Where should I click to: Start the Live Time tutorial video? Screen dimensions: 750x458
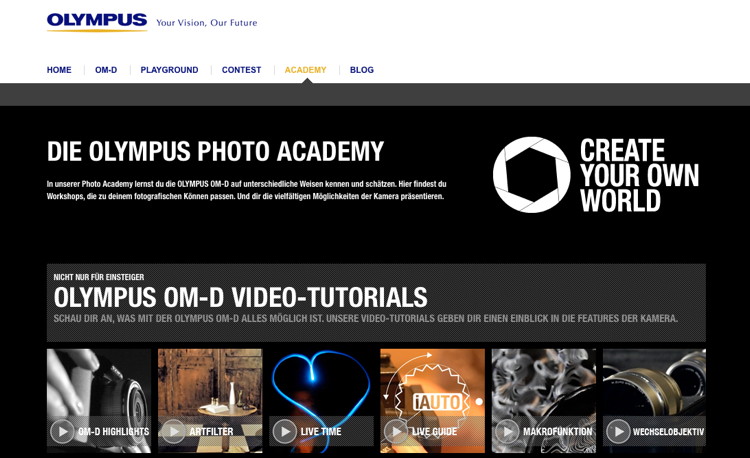click(285, 431)
